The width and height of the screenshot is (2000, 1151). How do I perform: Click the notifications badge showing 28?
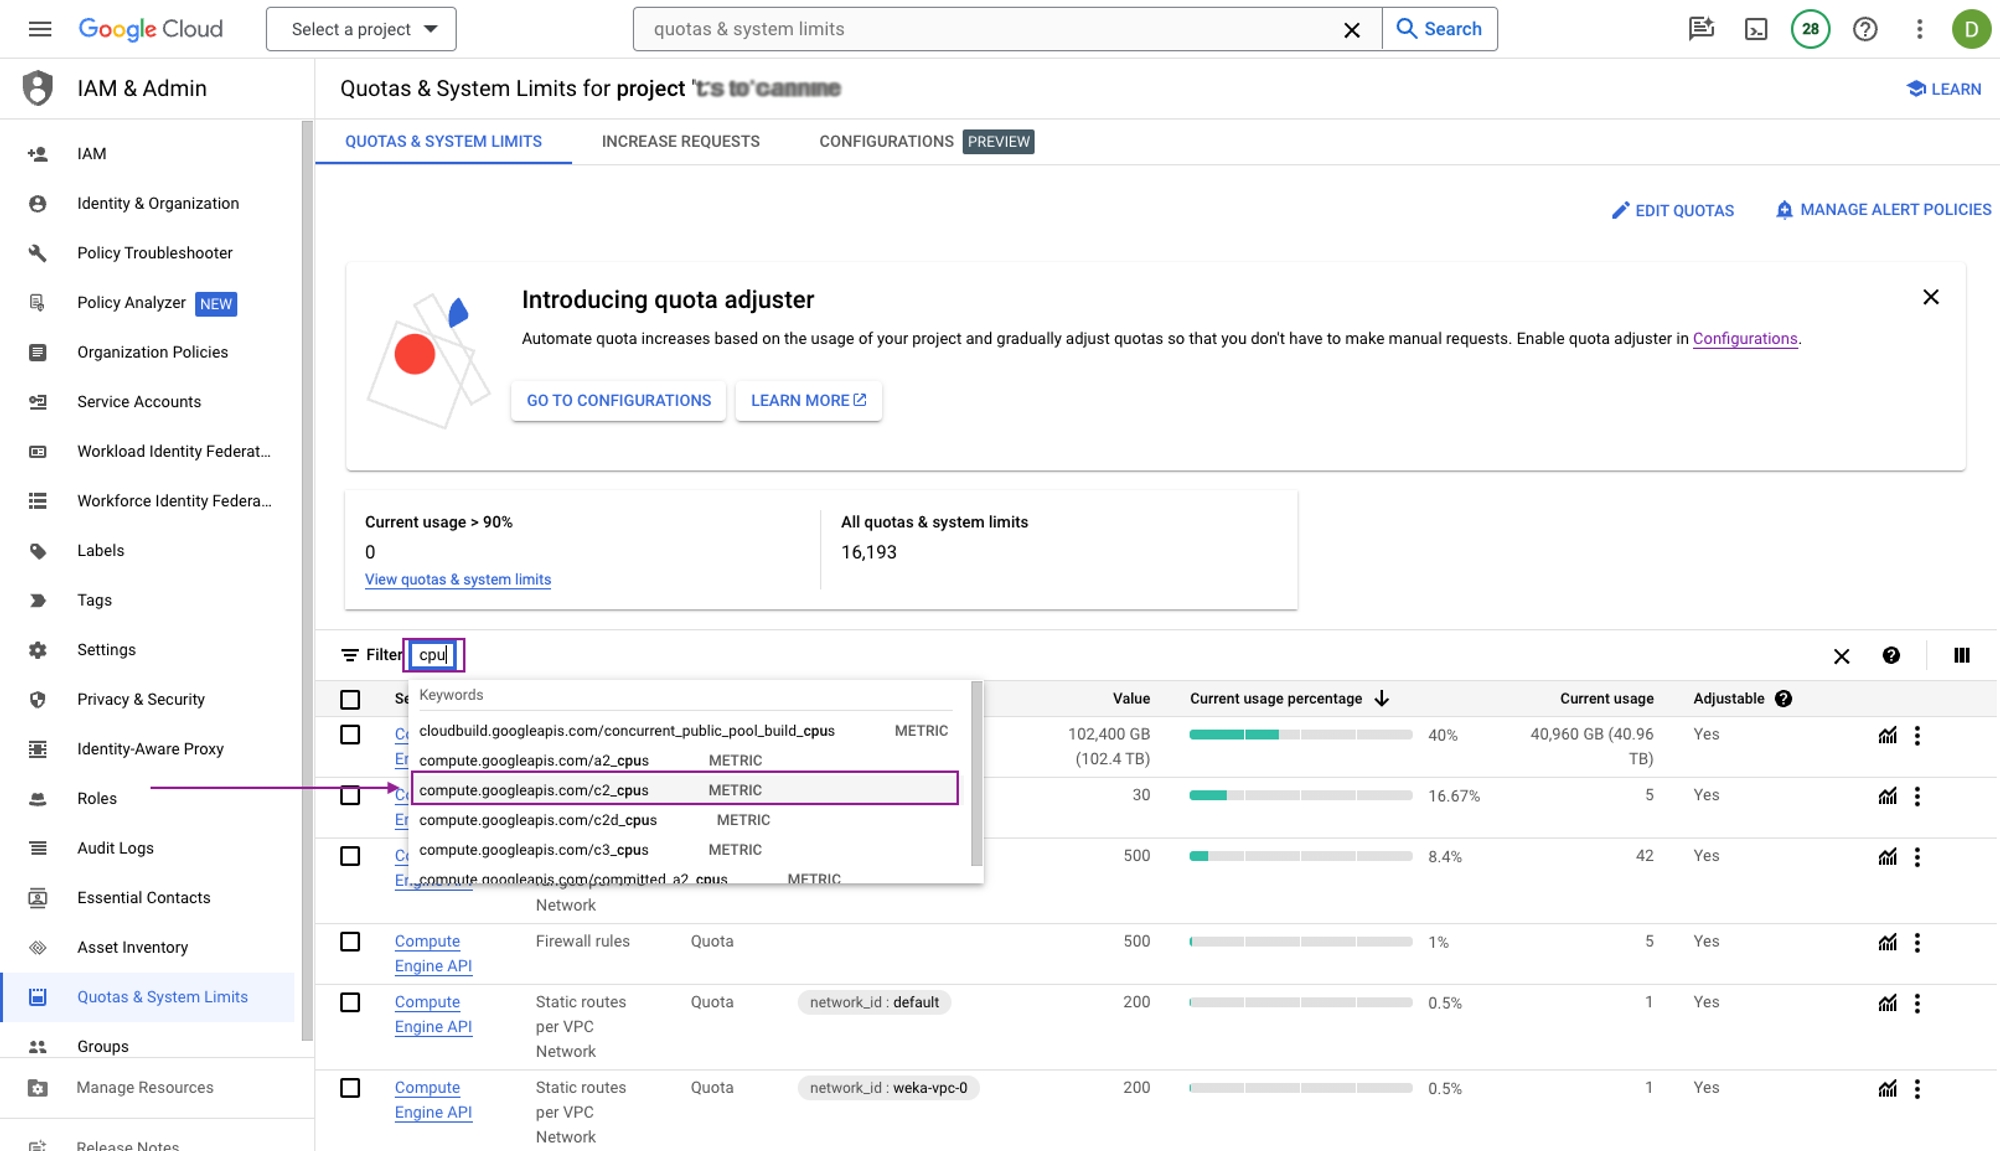click(1810, 29)
